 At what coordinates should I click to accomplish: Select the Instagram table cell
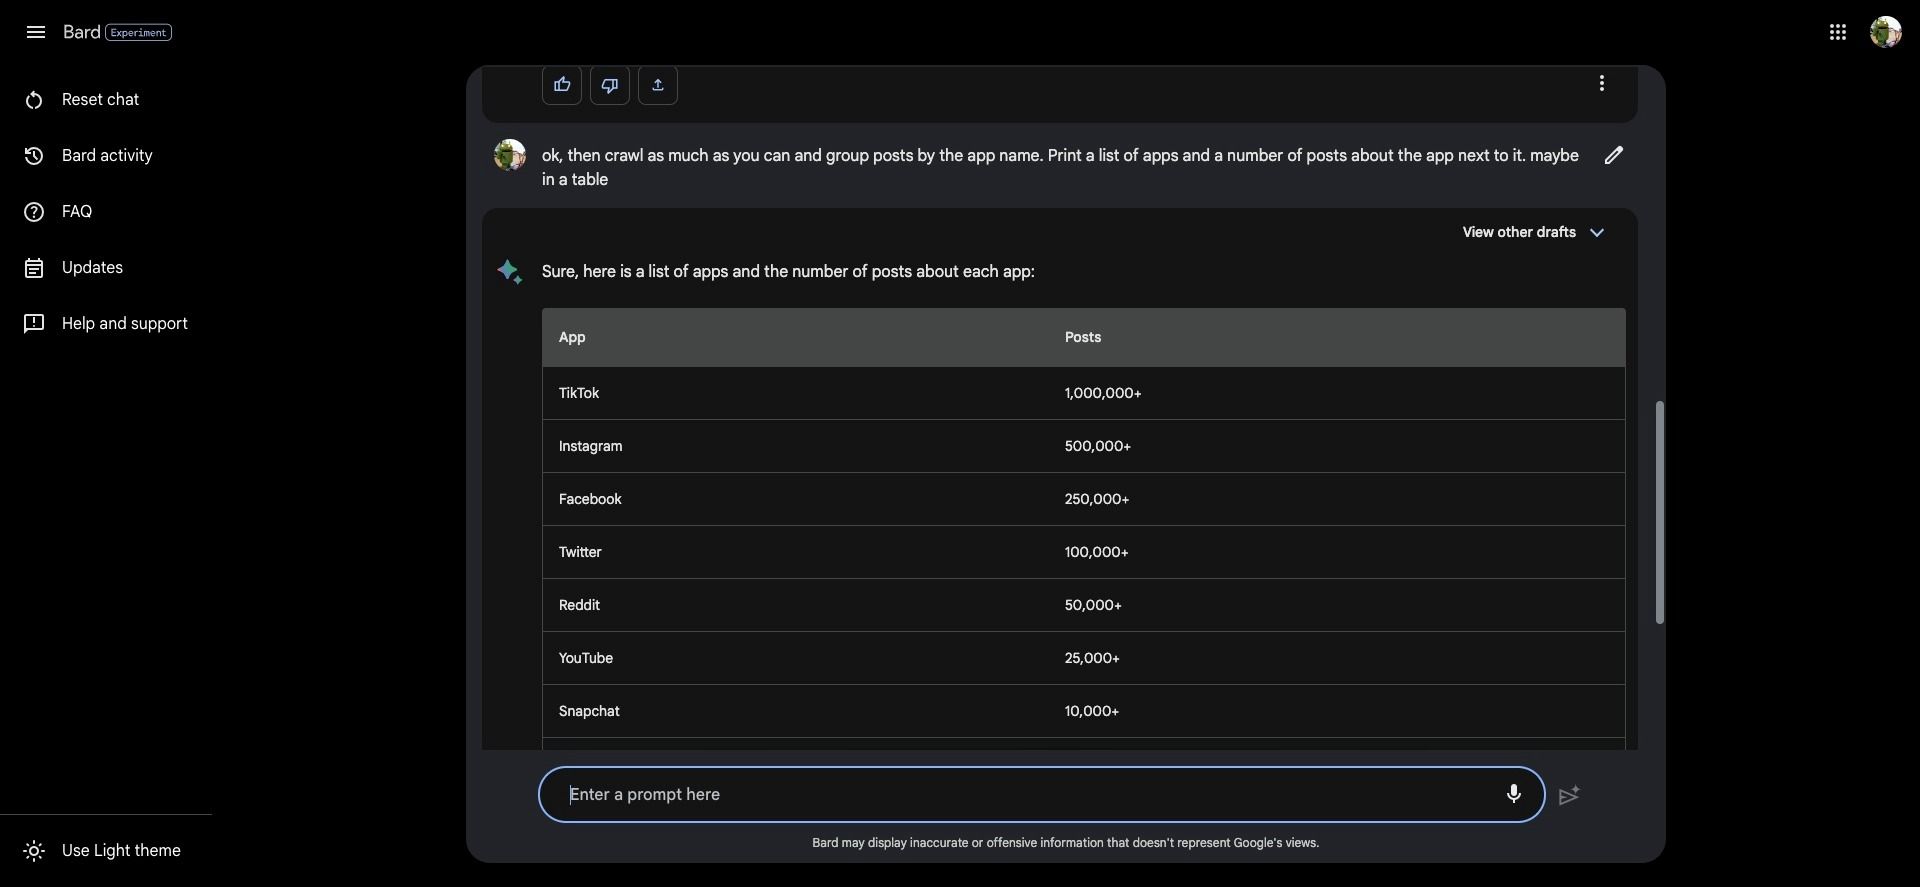point(590,446)
